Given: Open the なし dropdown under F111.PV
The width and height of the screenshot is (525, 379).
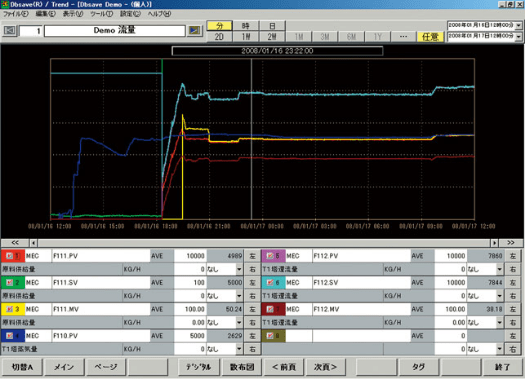Looking at the screenshot, I should [x=239, y=269].
